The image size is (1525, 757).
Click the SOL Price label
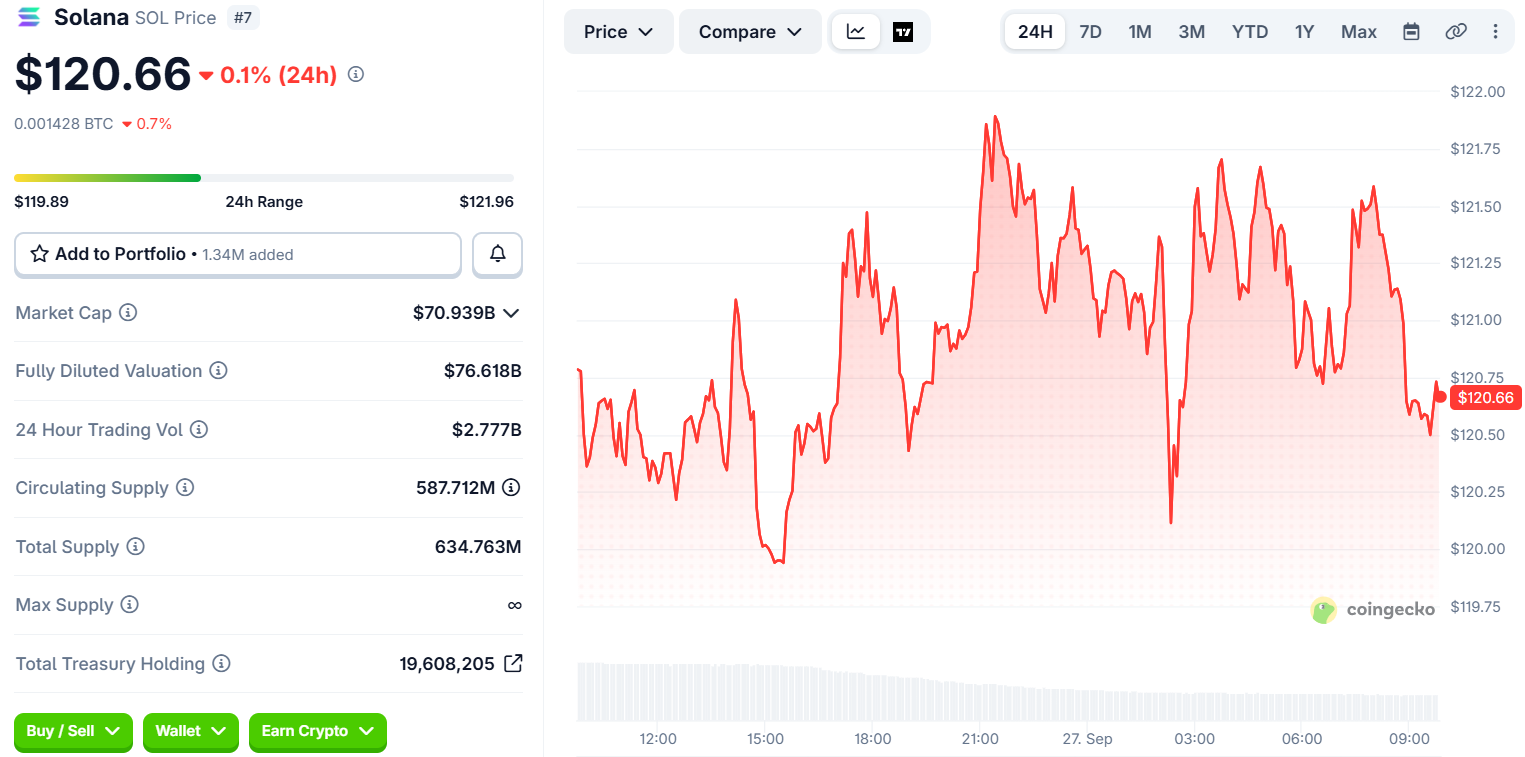click(176, 17)
